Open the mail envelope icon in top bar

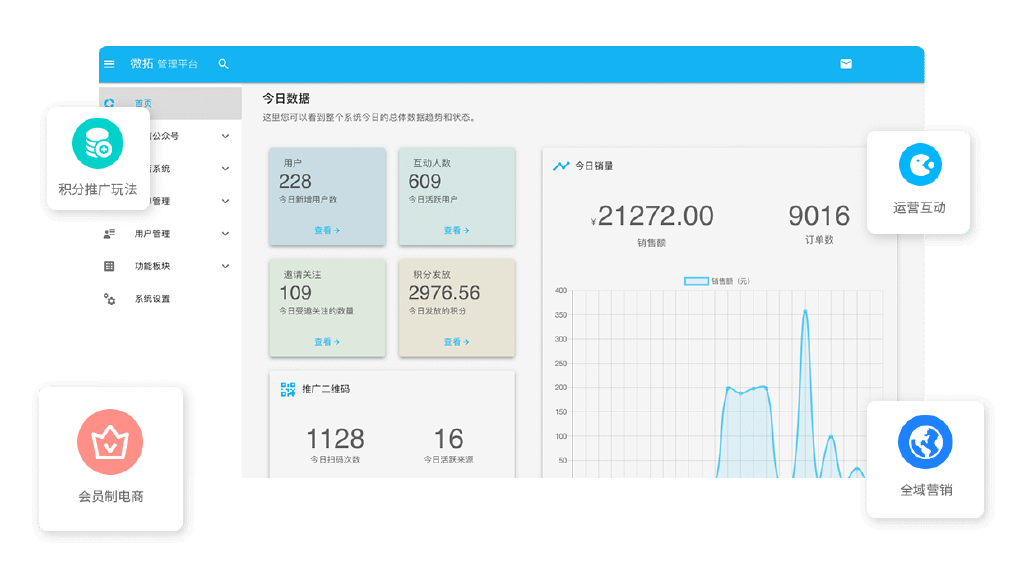(x=846, y=64)
